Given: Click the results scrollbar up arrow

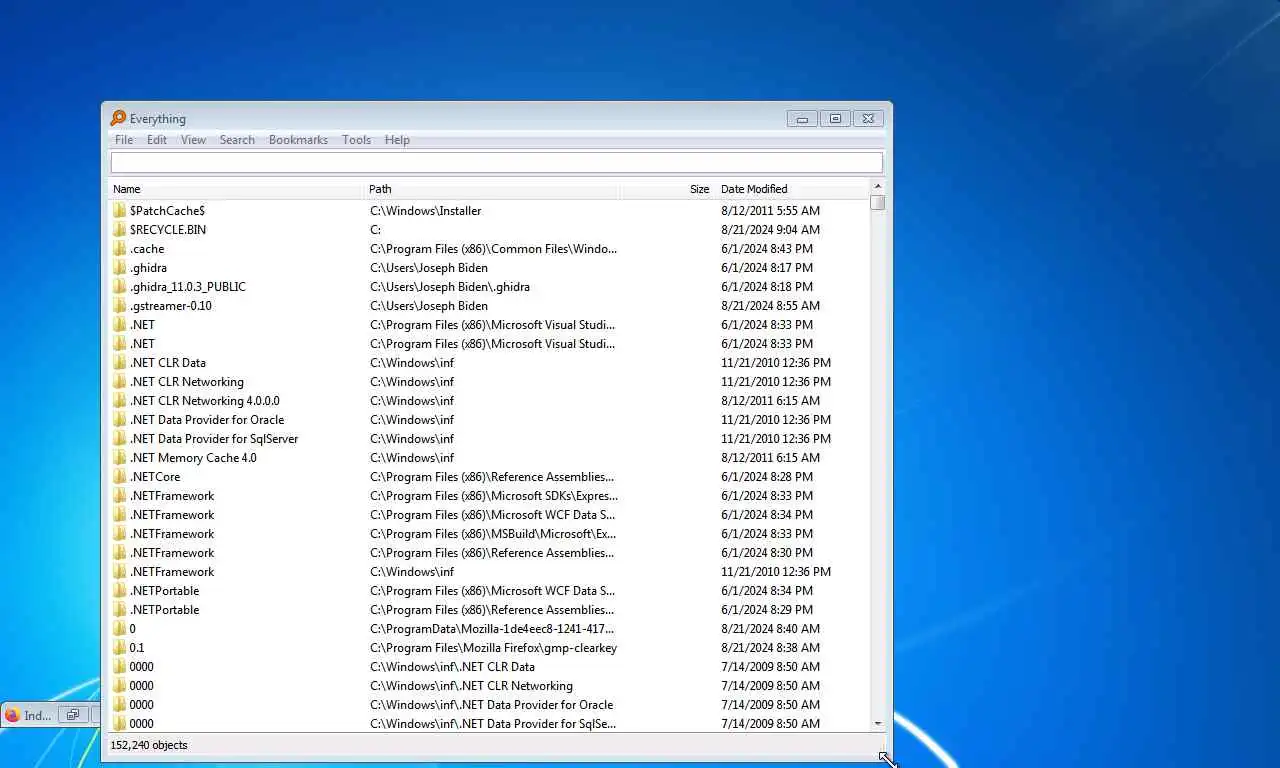Looking at the screenshot, I should tap(878, 187).
